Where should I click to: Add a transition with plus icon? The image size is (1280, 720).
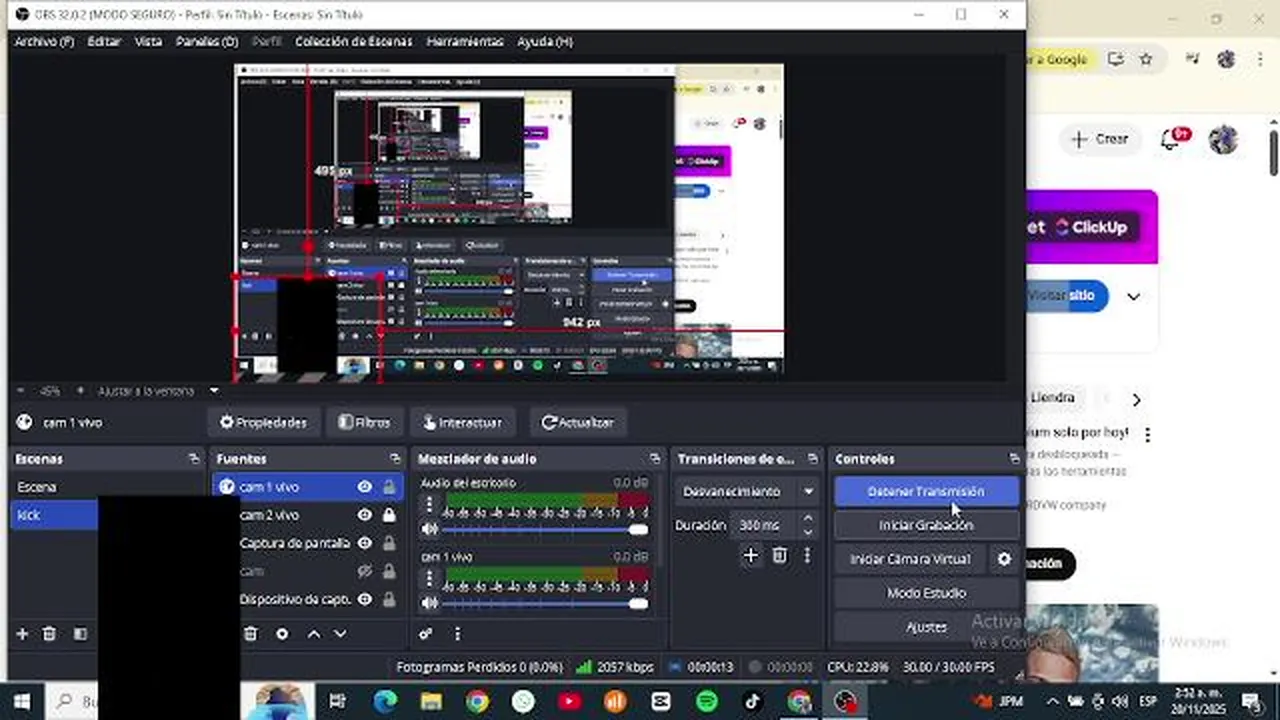click(751, 555)
